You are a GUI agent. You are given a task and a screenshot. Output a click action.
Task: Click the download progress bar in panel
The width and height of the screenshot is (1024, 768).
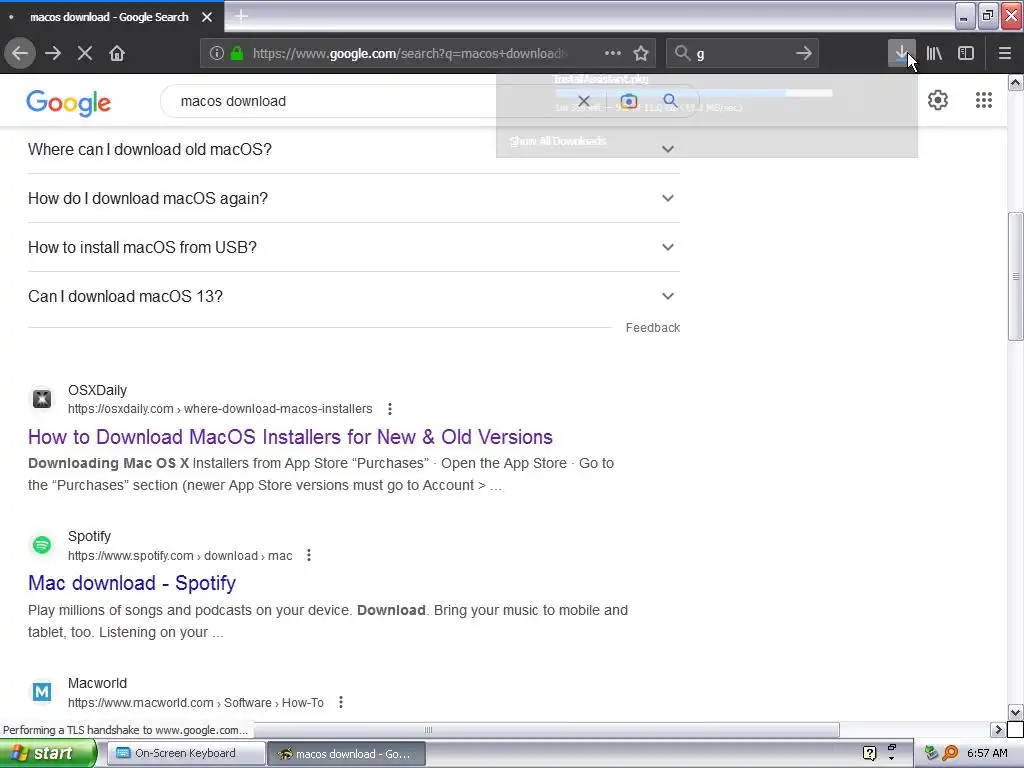point(694,93)
